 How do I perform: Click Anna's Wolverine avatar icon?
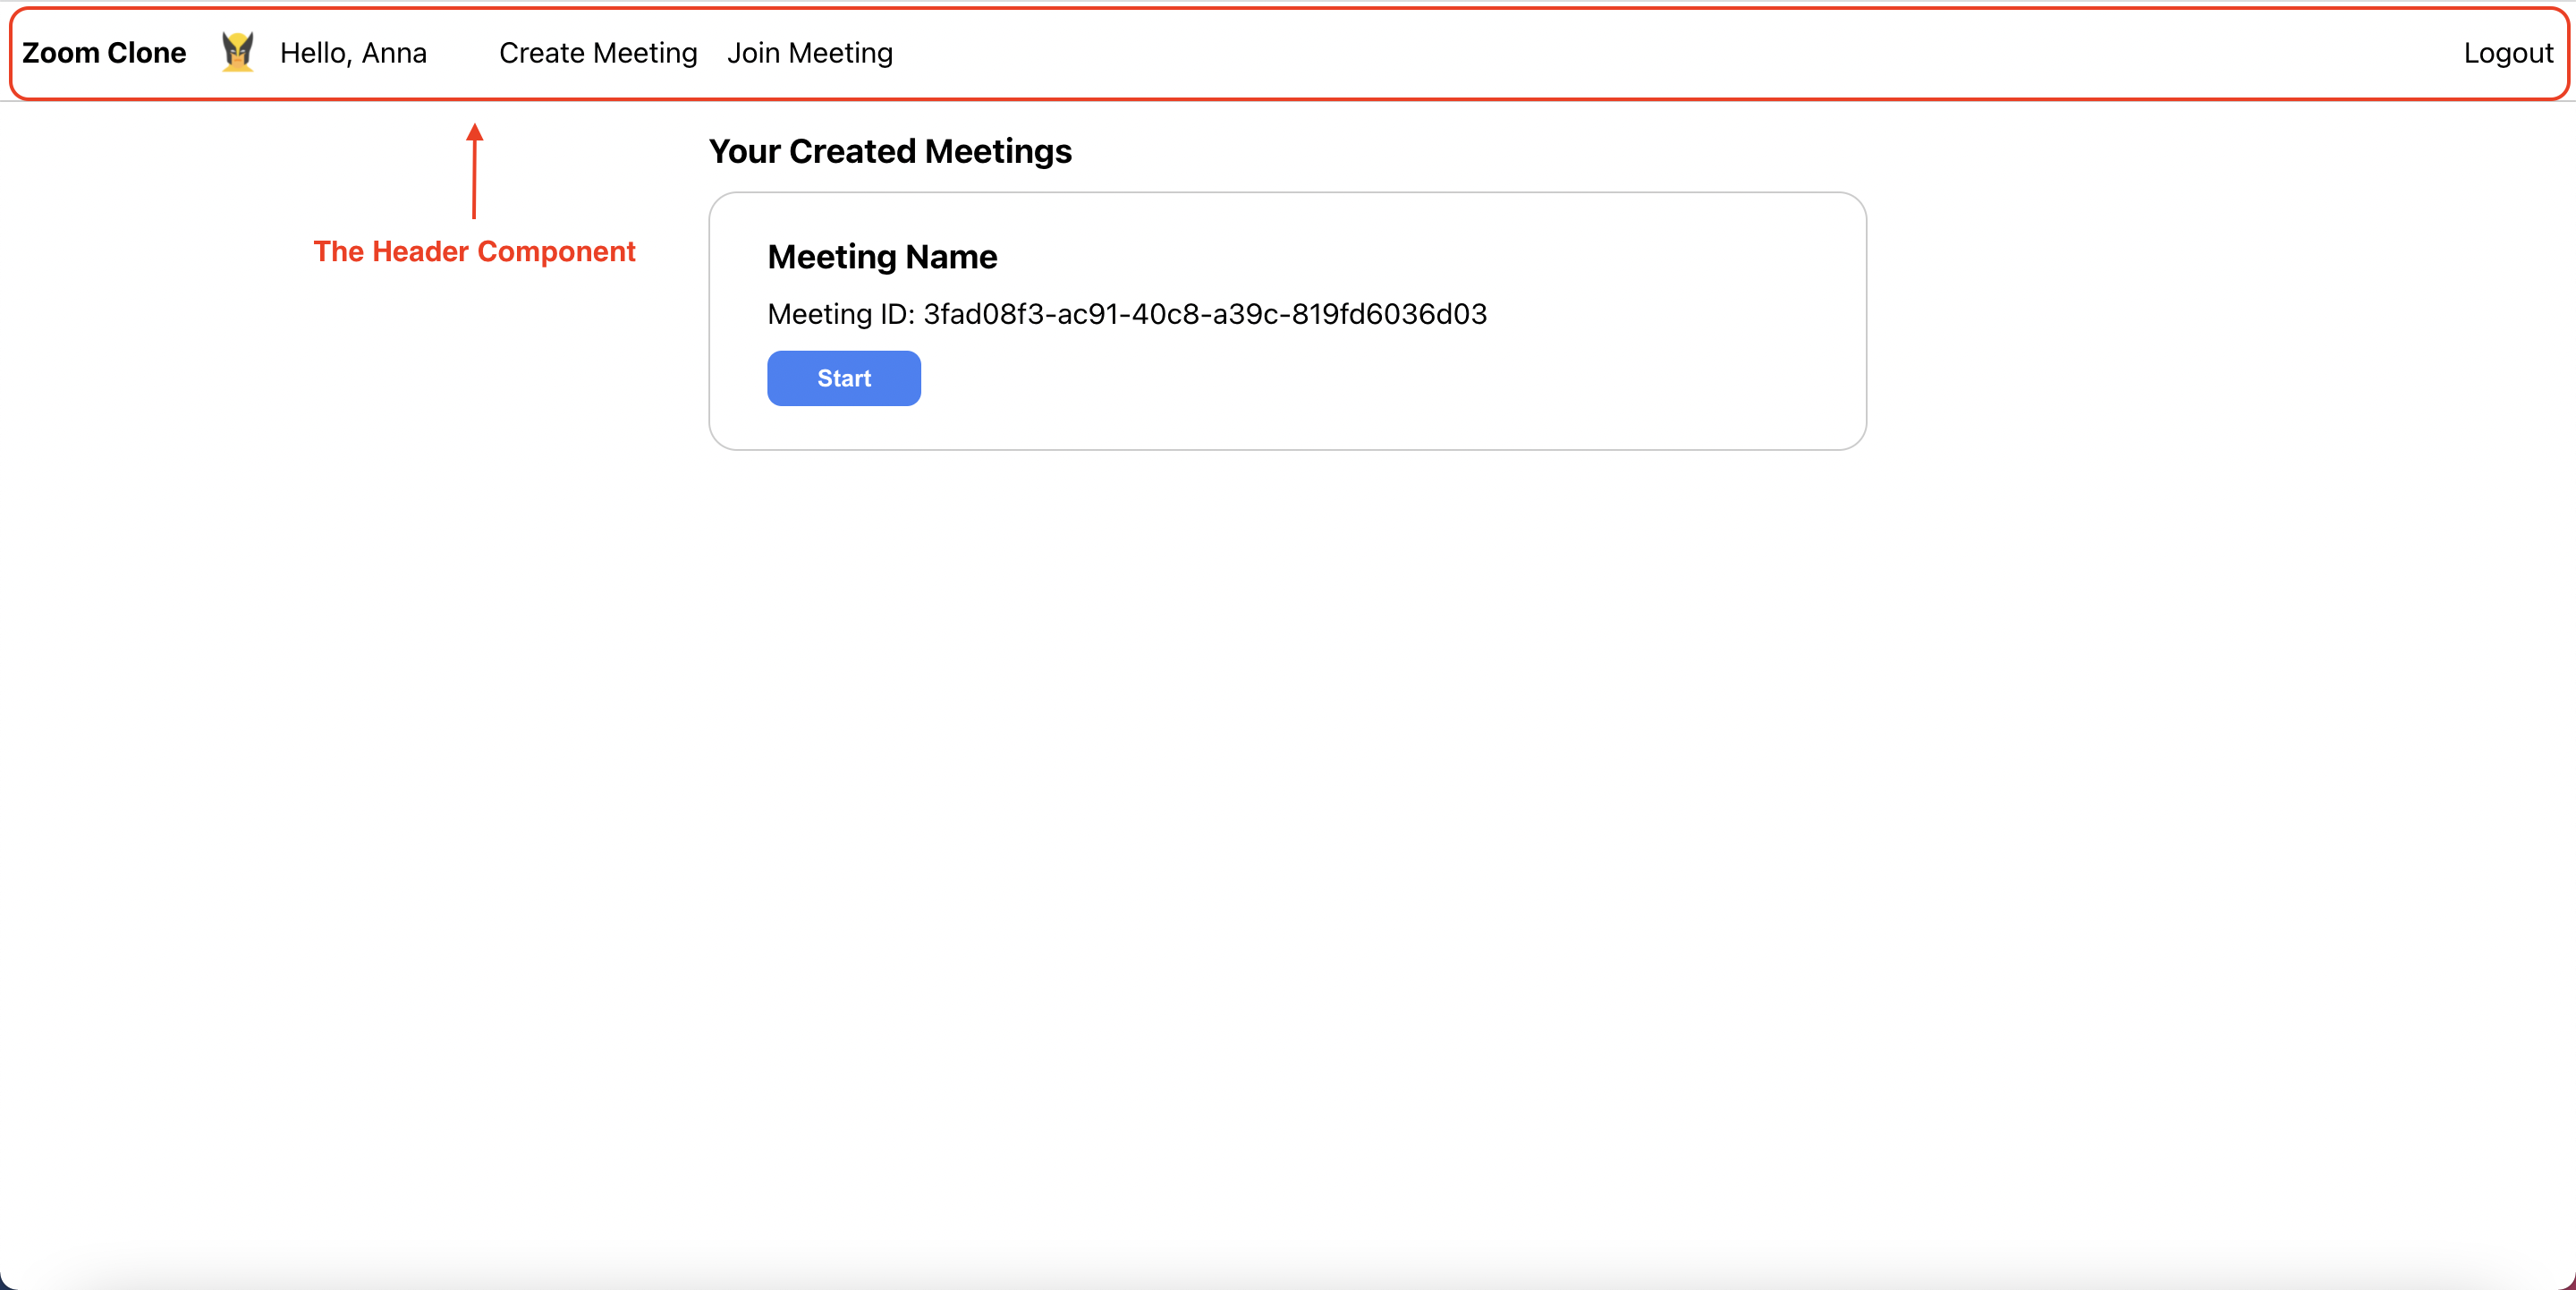[237, 52]
